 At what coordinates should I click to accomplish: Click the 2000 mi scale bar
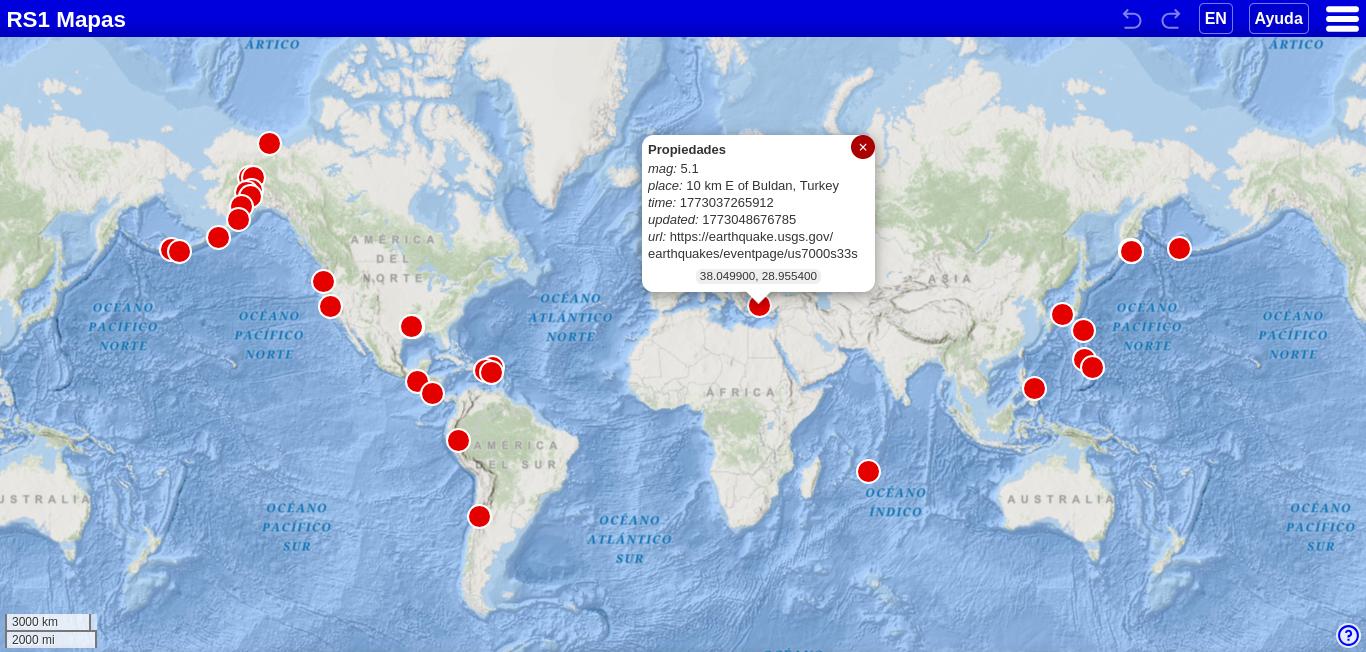click(x=51, y=640)
